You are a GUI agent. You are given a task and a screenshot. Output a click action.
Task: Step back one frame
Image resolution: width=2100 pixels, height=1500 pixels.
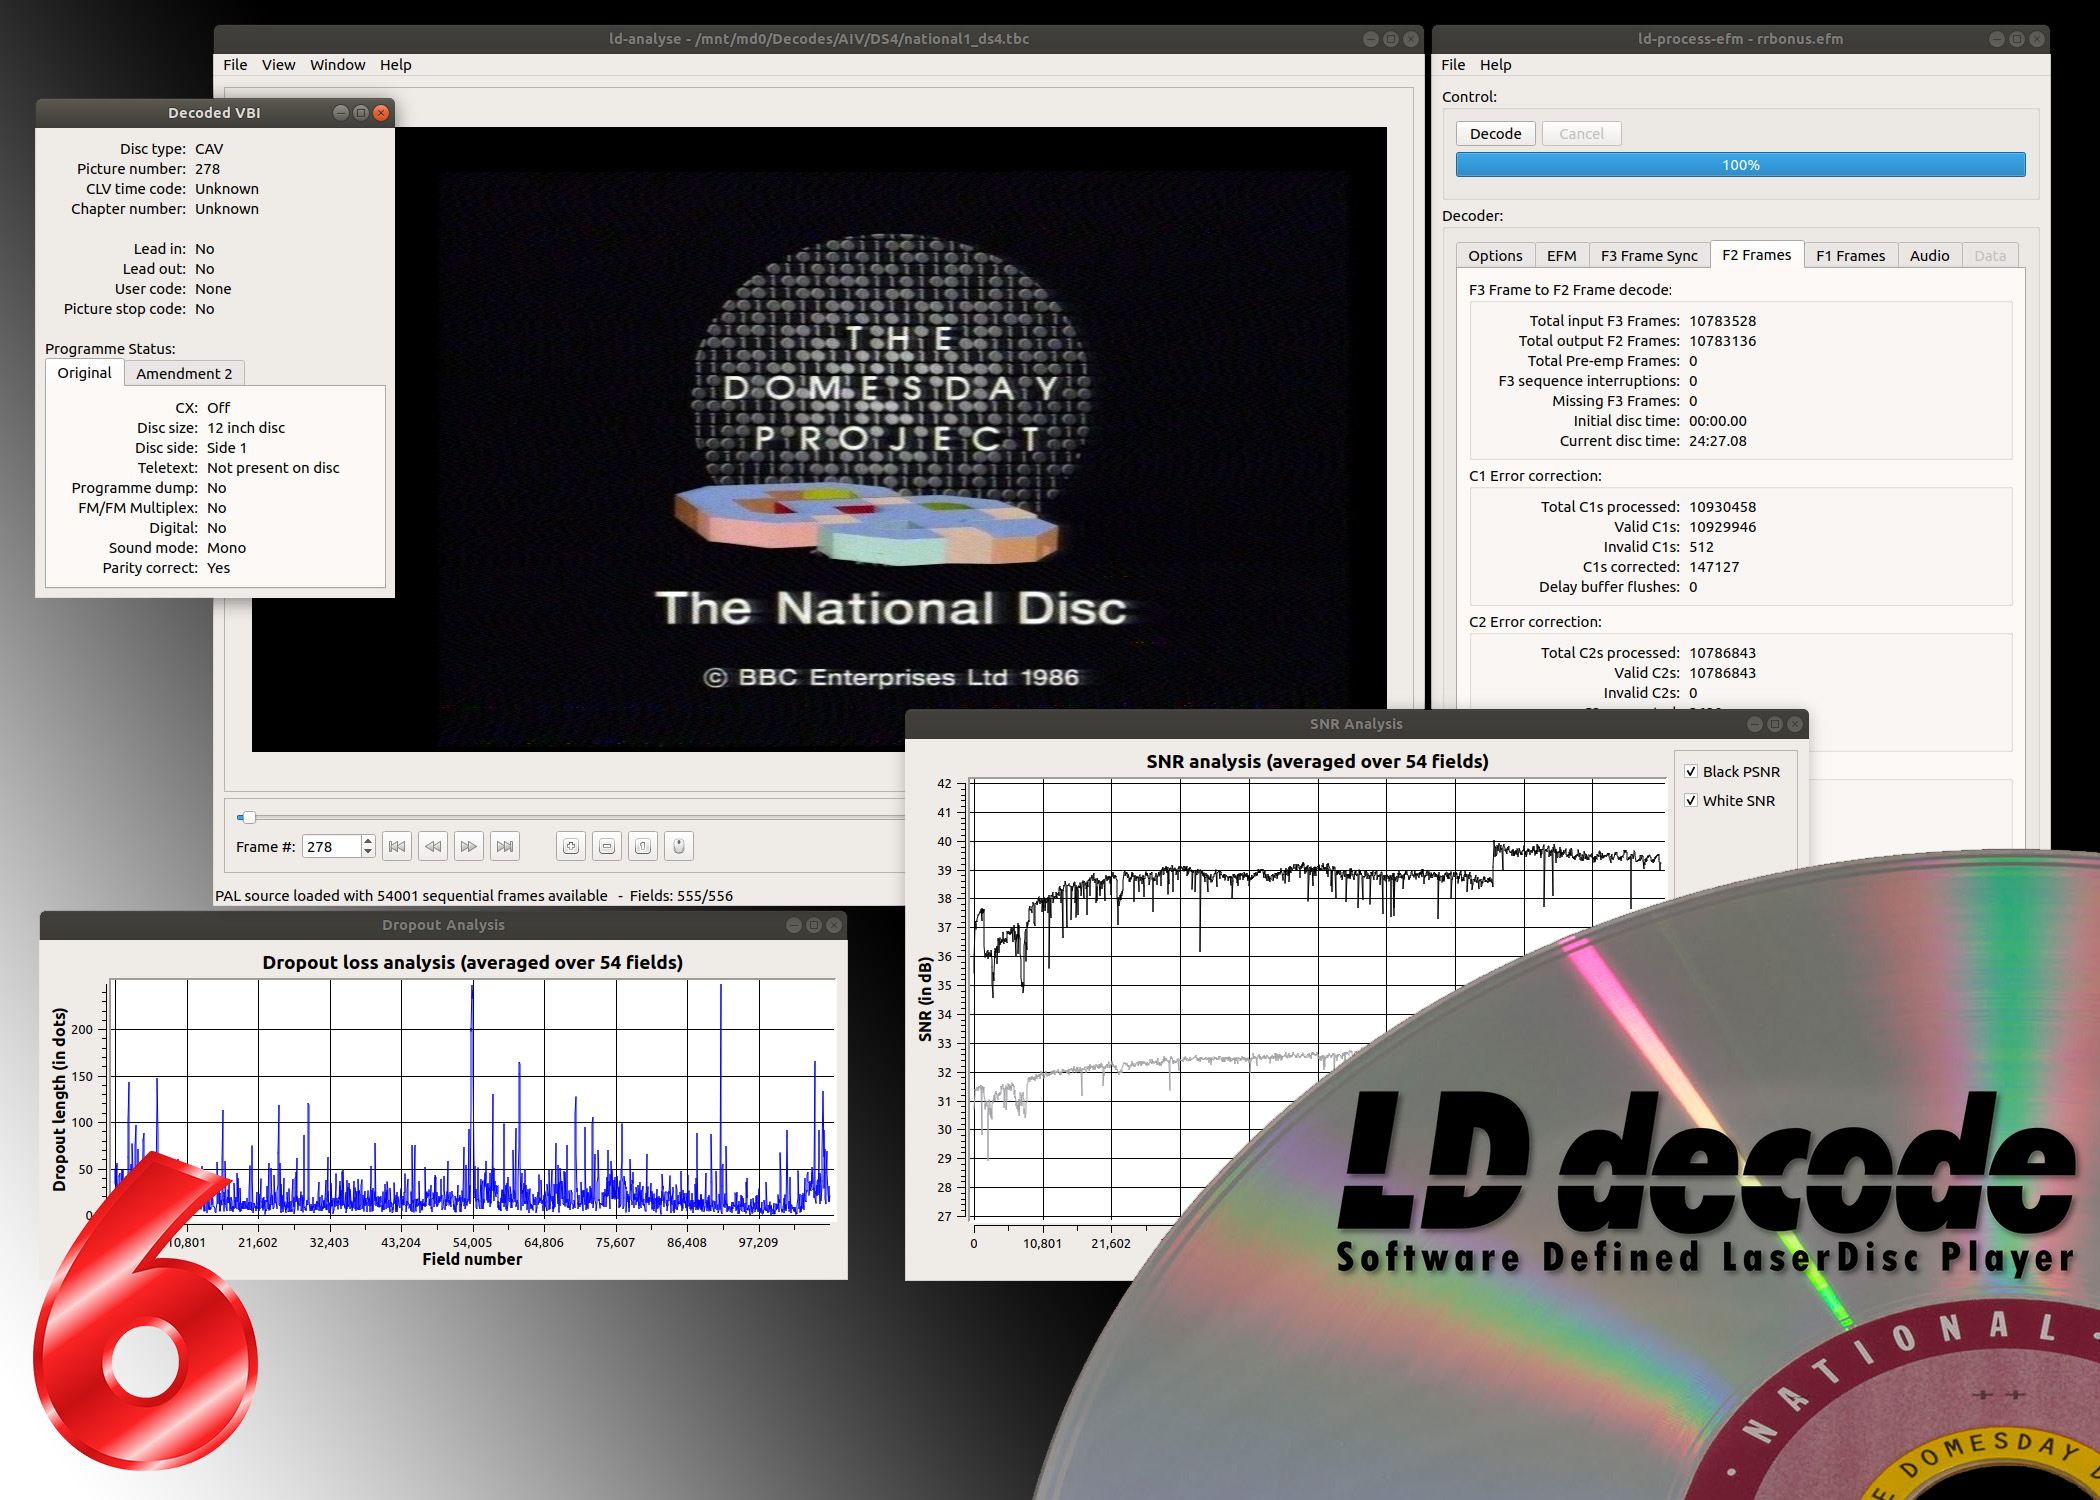coord(433,846)
